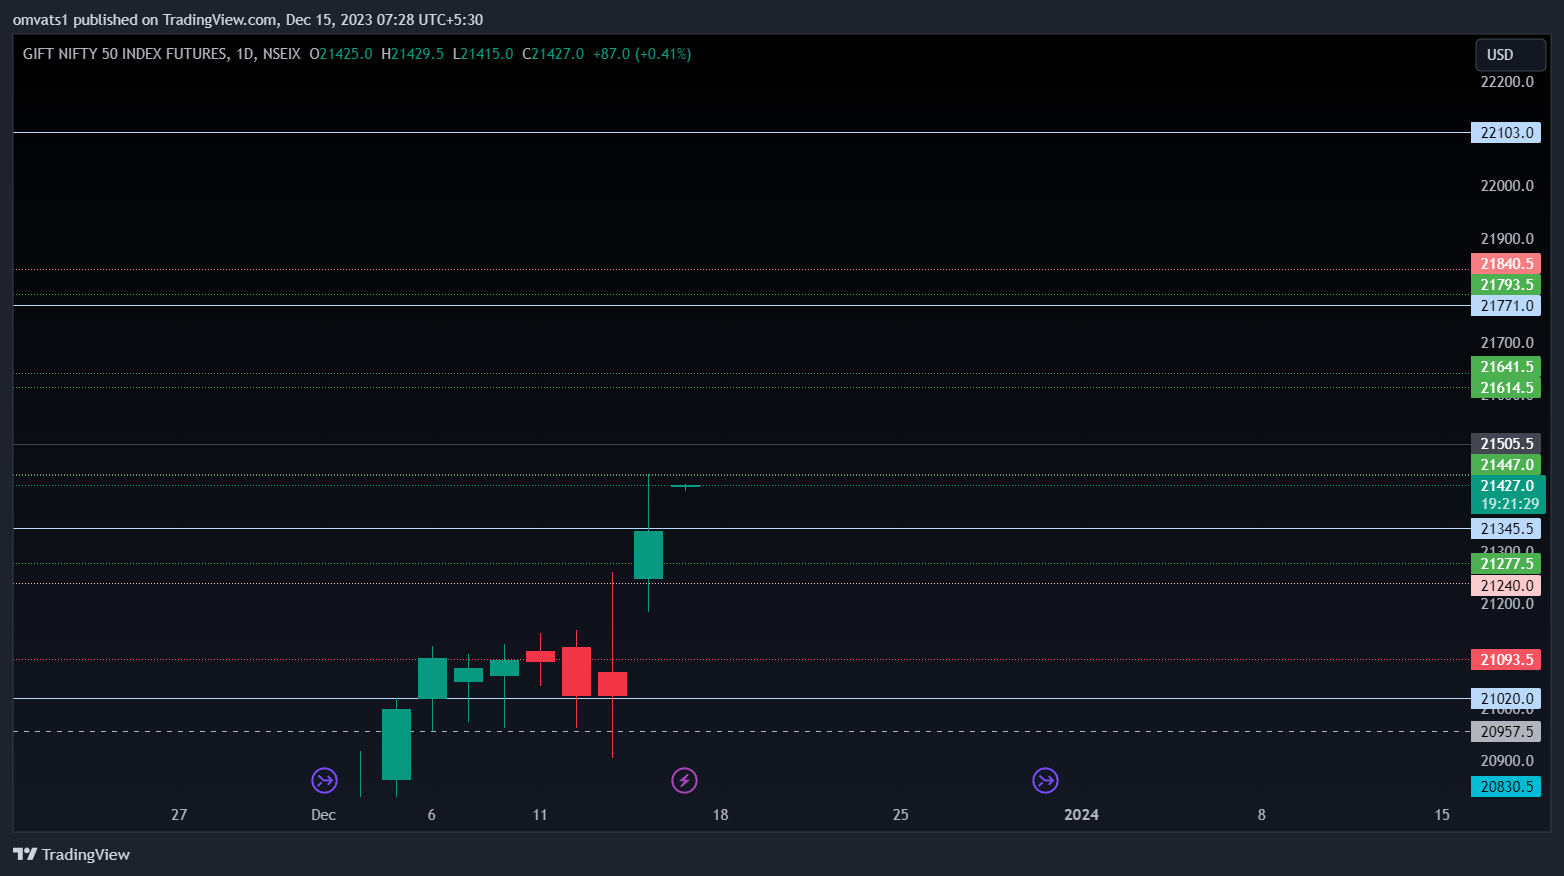The height and width of the screenshot is (876, 1564).
Task: Select the gray 21505.5 price label
Action: click(x=1505, y=444)
